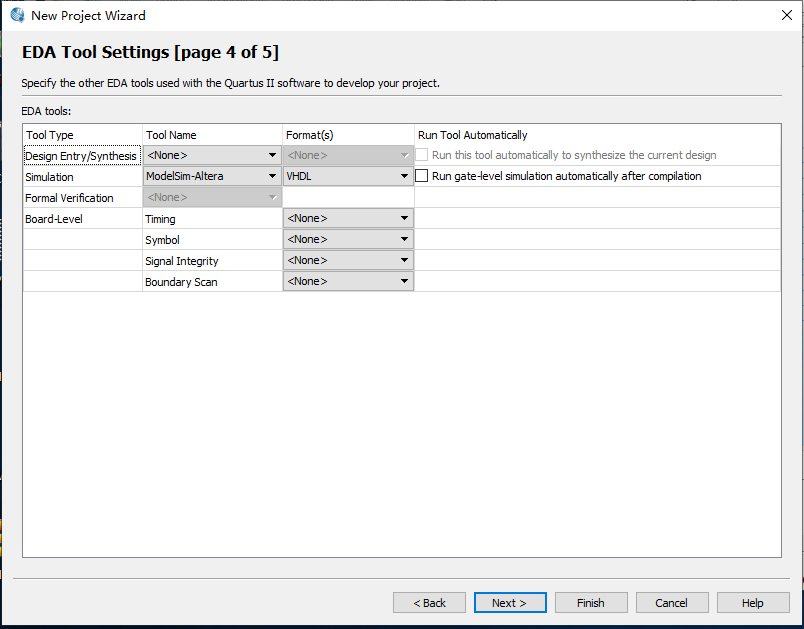The height and width of the screenshot is (629, 804).
Task: Open Board-Level Timing format dropdown
Action: coord(348,218)
